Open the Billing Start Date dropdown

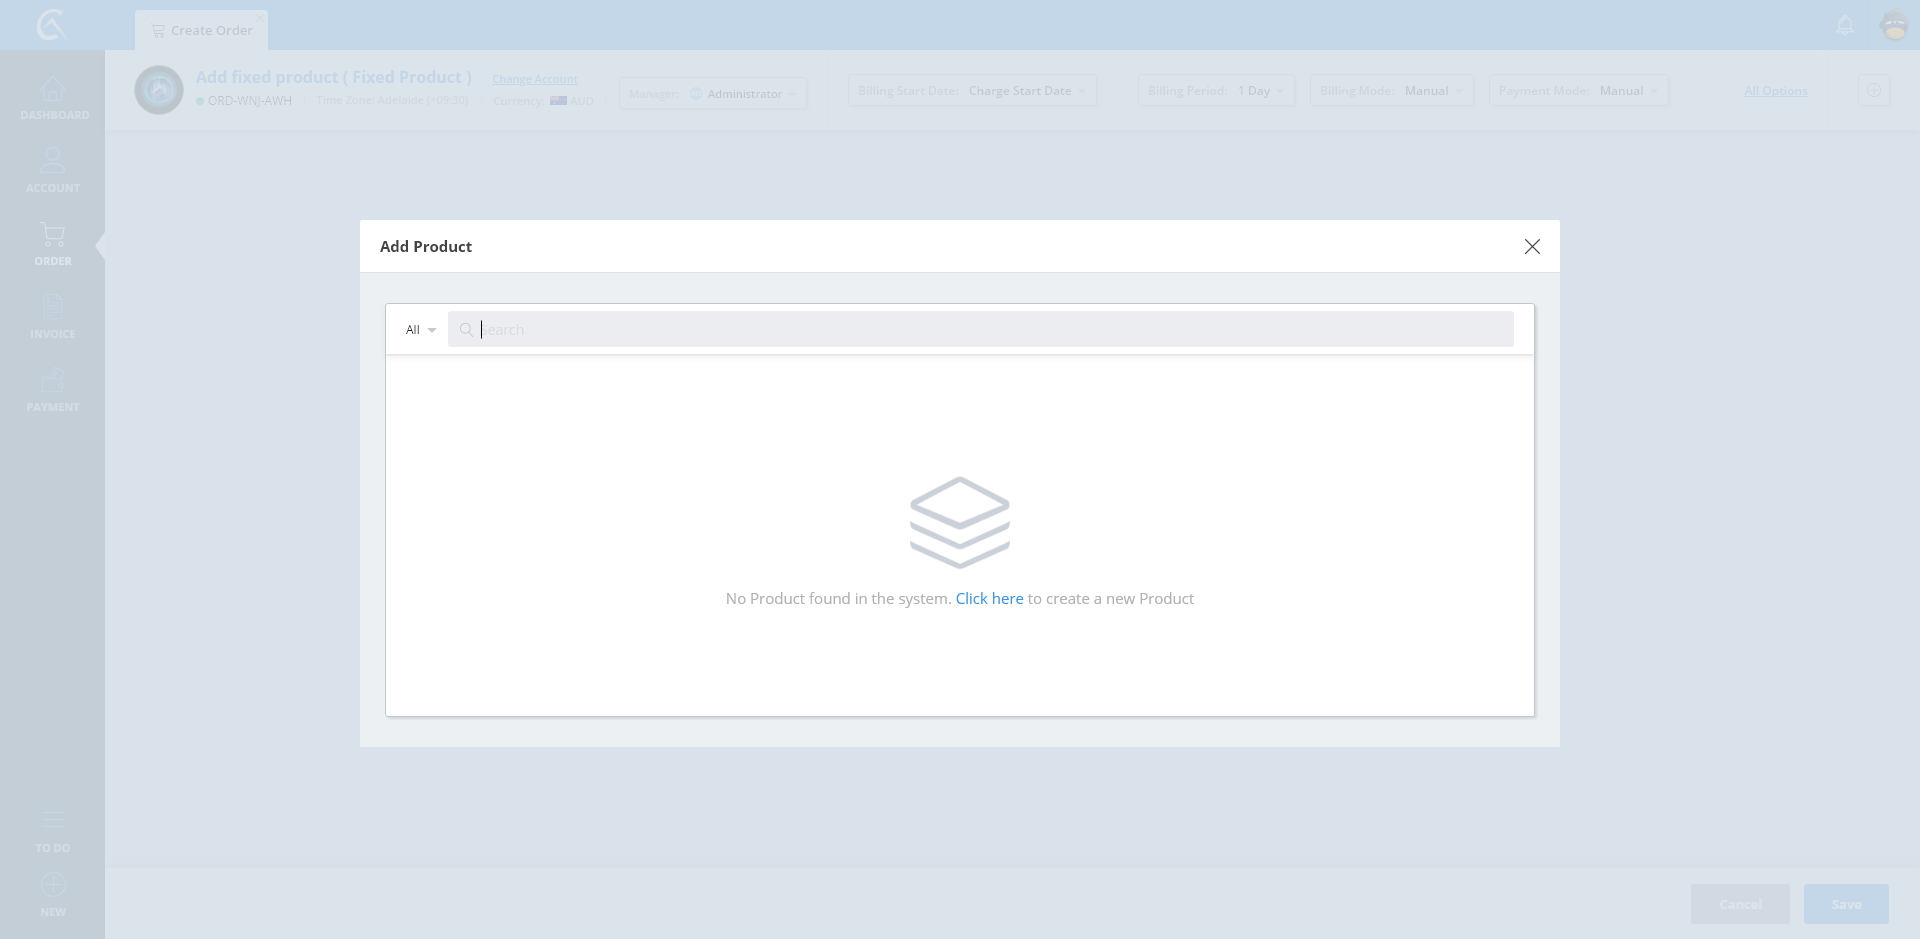click(x=972, y=91)
